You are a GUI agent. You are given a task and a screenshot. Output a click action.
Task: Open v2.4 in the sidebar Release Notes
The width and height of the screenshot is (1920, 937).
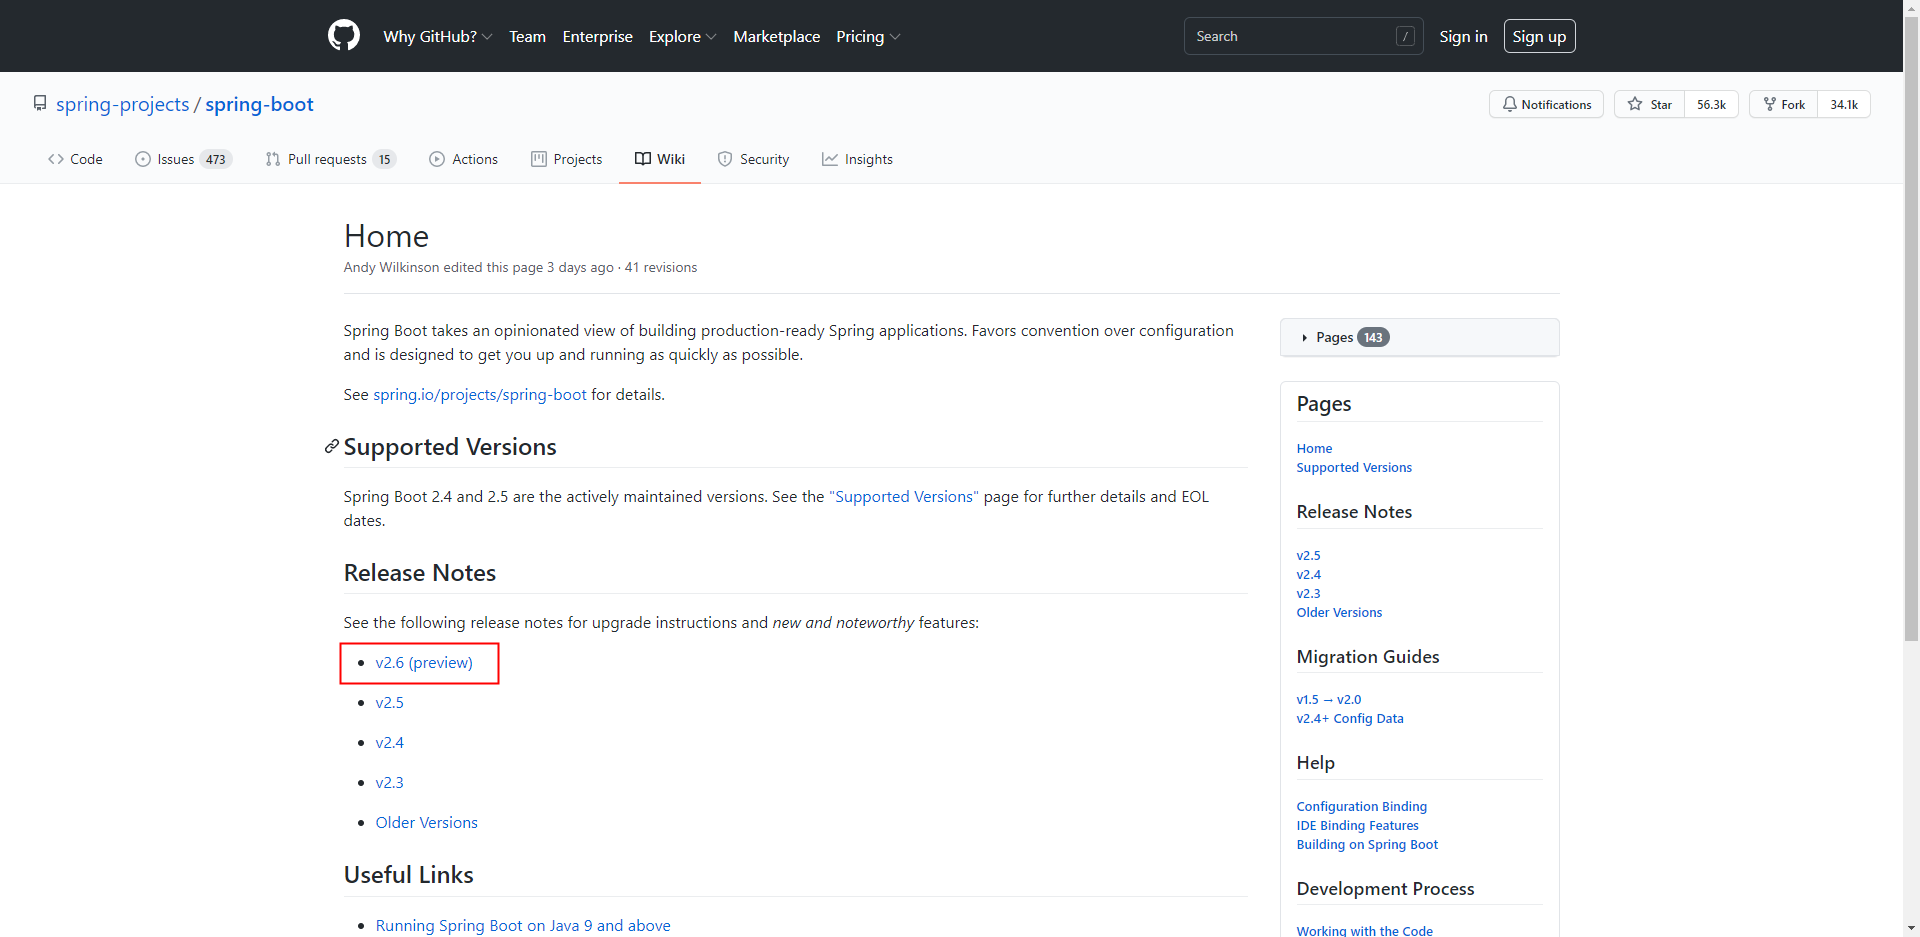click(x=1308, y=575)
